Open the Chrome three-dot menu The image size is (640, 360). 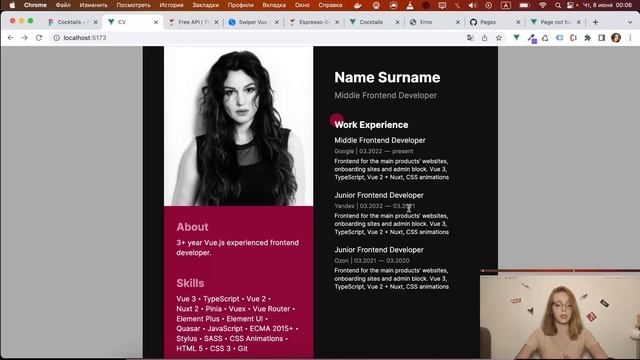pos(630,38)
